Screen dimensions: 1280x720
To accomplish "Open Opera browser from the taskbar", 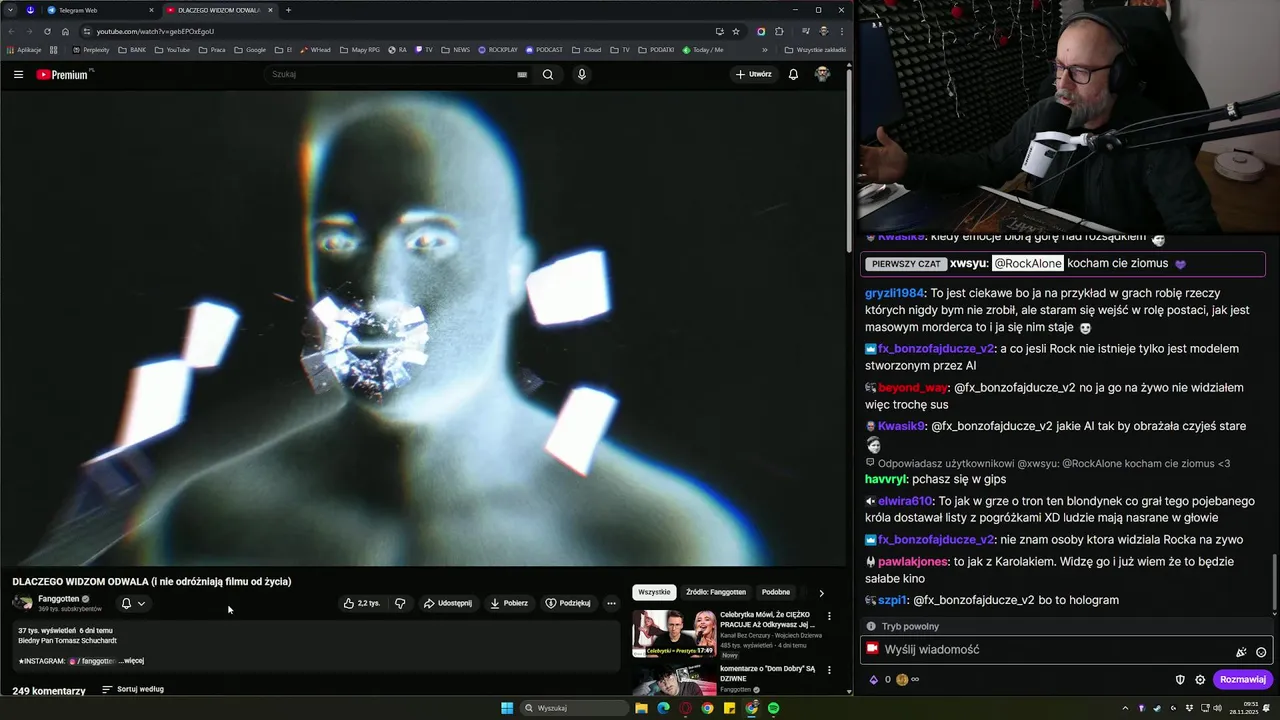I will [x=685, y=708].
